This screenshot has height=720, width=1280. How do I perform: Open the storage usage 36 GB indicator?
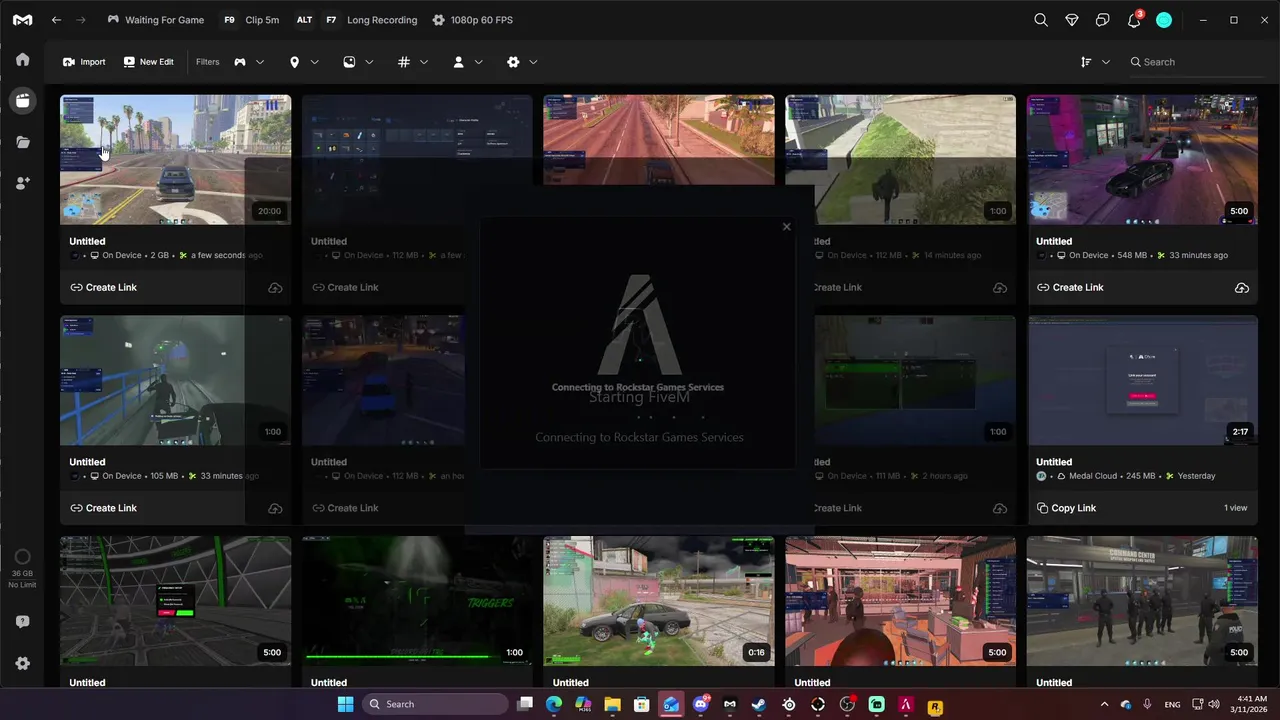(x=22, y=567)
